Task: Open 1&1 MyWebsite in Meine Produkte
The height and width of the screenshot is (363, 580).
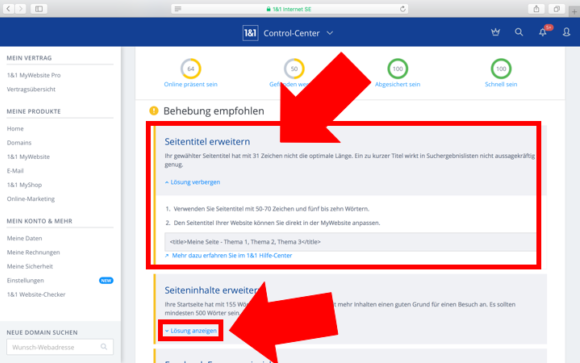Action: tap(28, 157)
